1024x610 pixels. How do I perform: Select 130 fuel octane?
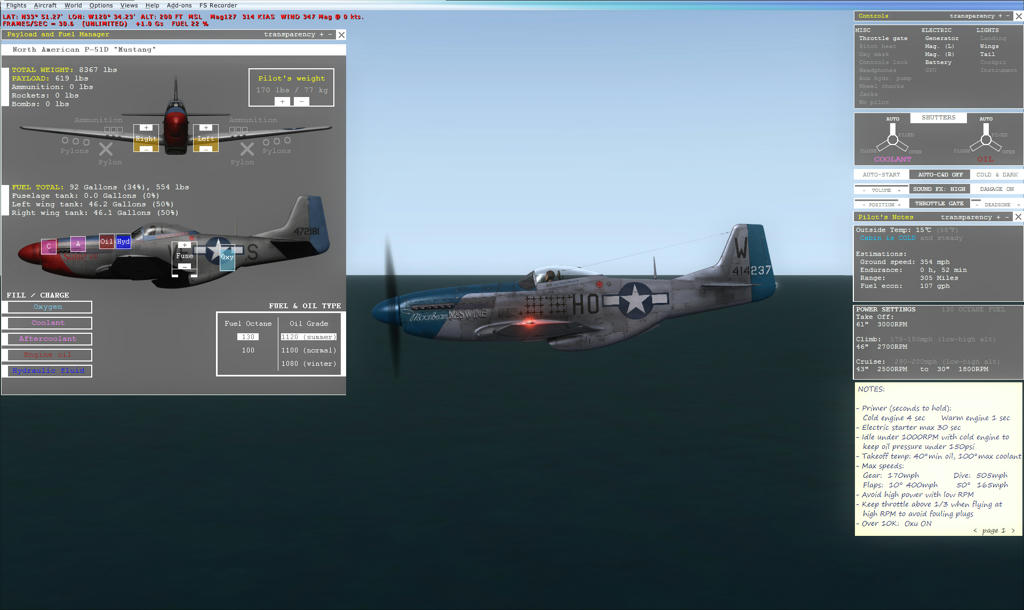[248, 337]
